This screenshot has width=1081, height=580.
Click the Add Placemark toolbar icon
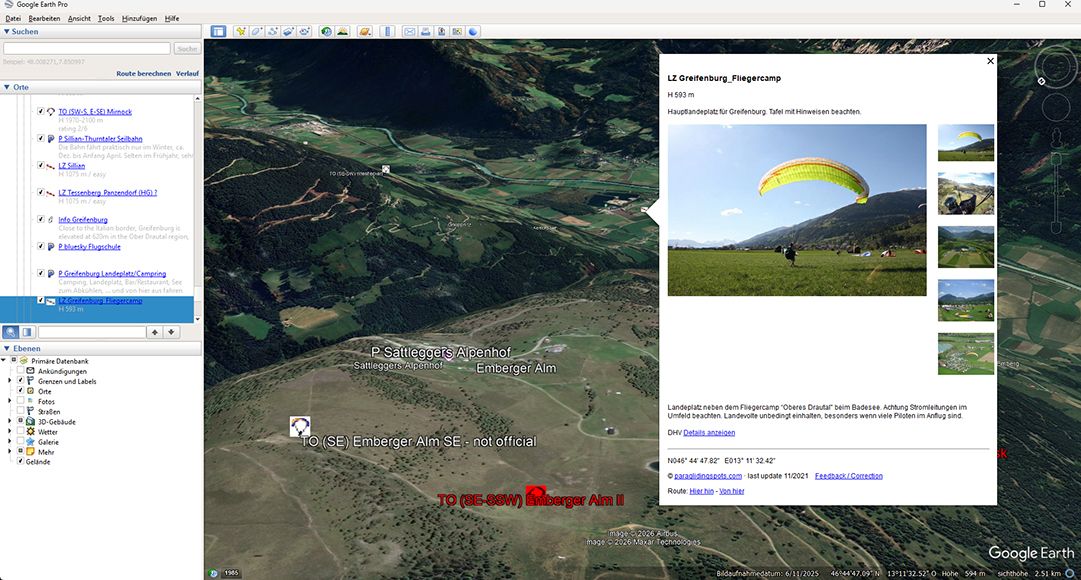[241, 31]
